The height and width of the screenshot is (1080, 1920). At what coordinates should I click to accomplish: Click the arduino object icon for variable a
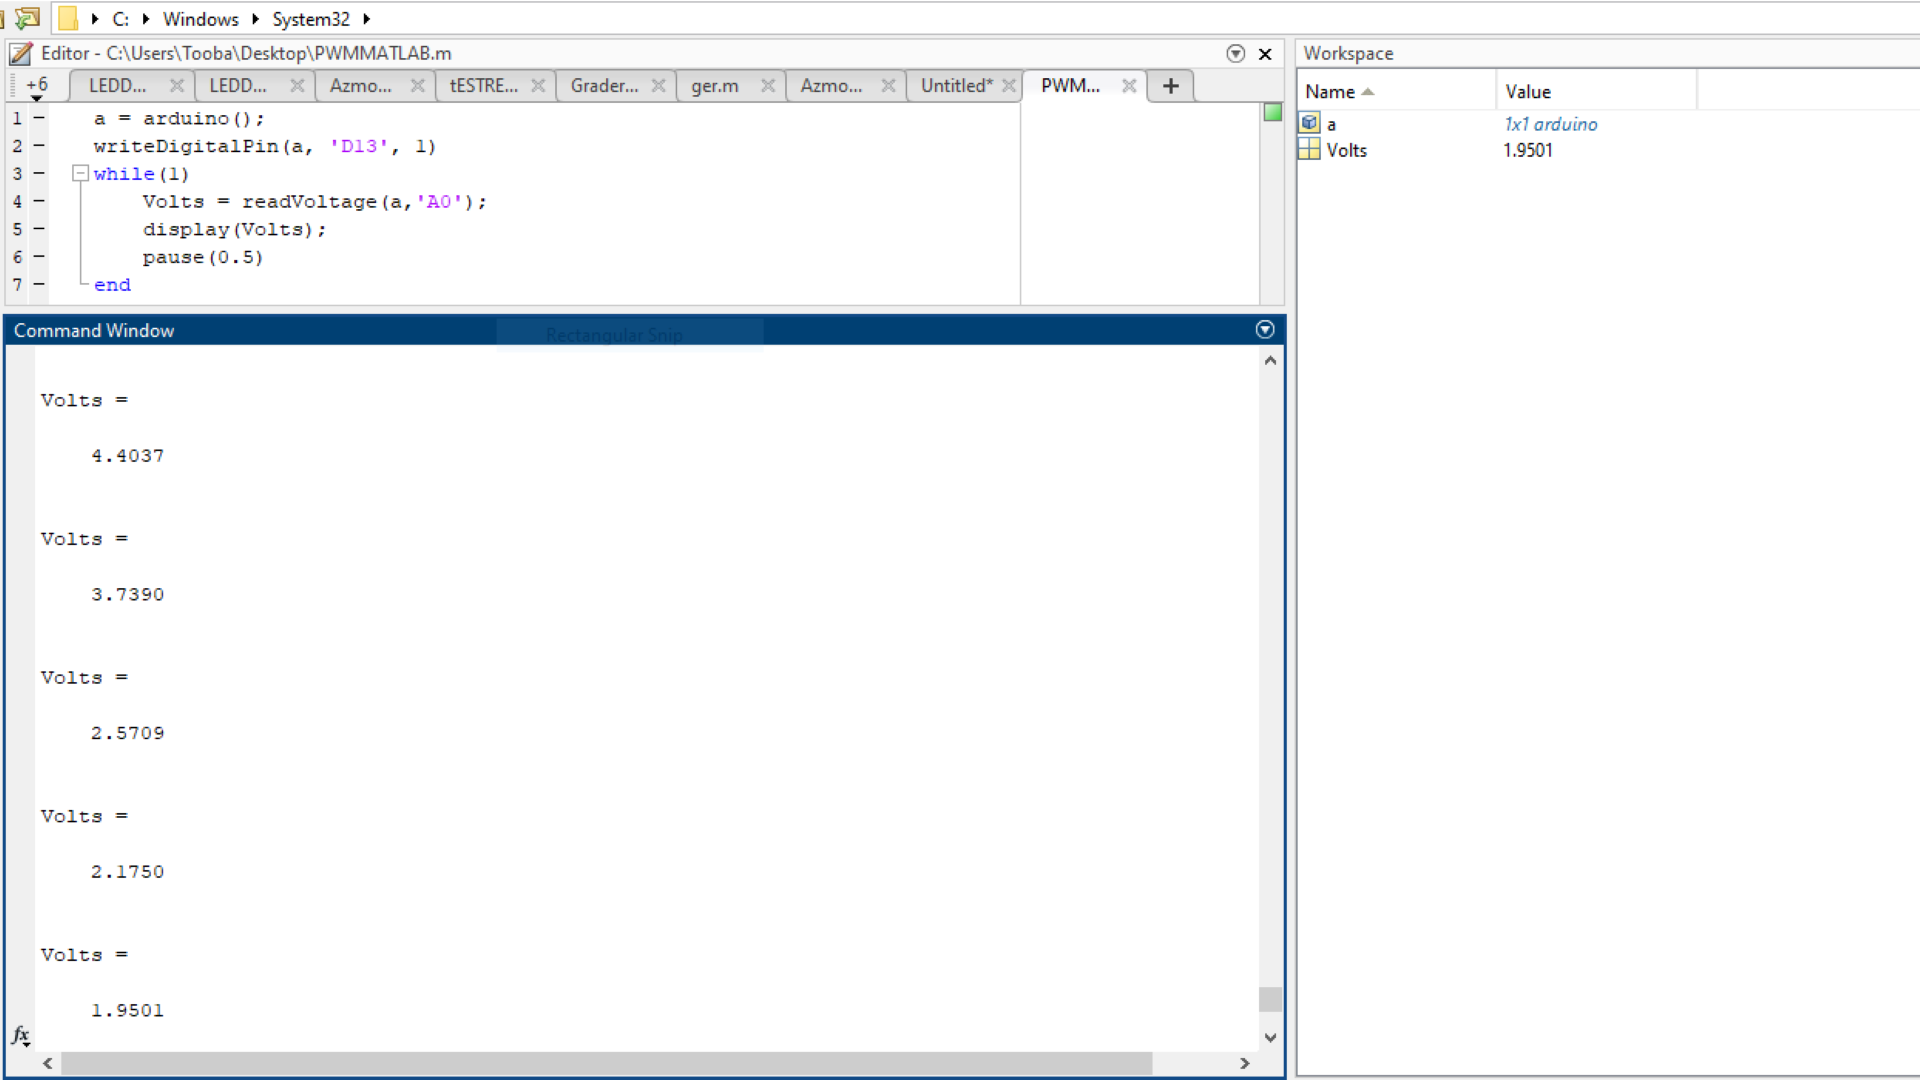click(1310, 123)
